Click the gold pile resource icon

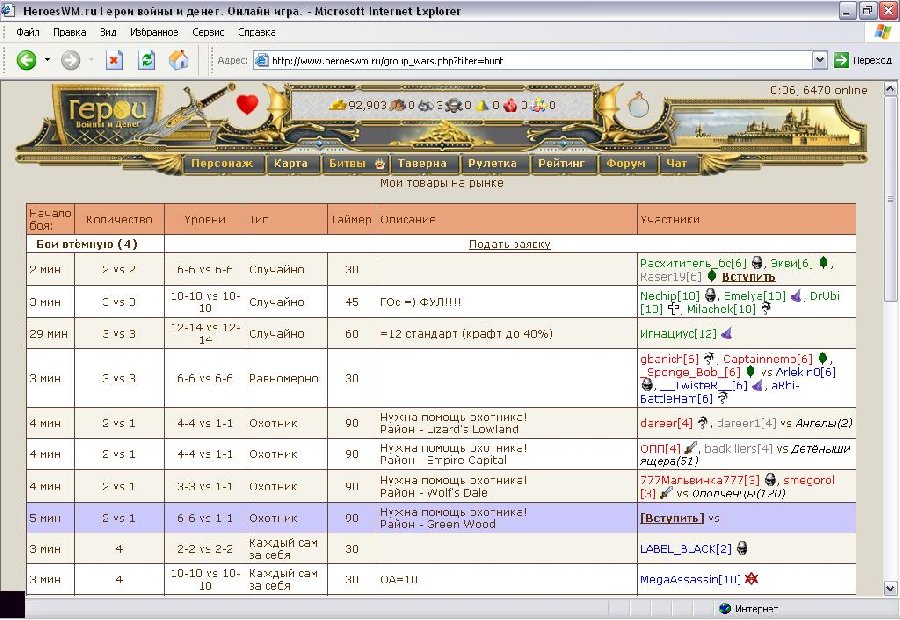tap(338, 104)
